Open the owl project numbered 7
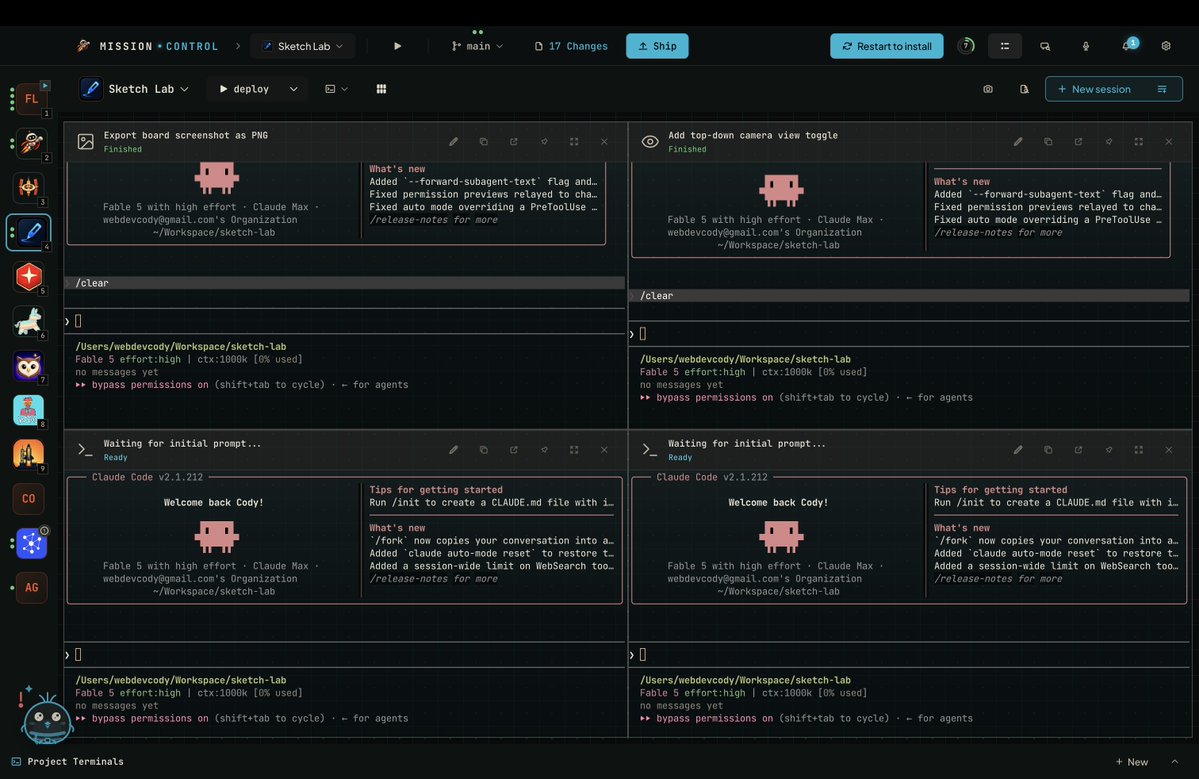This screenshot has width=1199, height=779. coord(29,366)
